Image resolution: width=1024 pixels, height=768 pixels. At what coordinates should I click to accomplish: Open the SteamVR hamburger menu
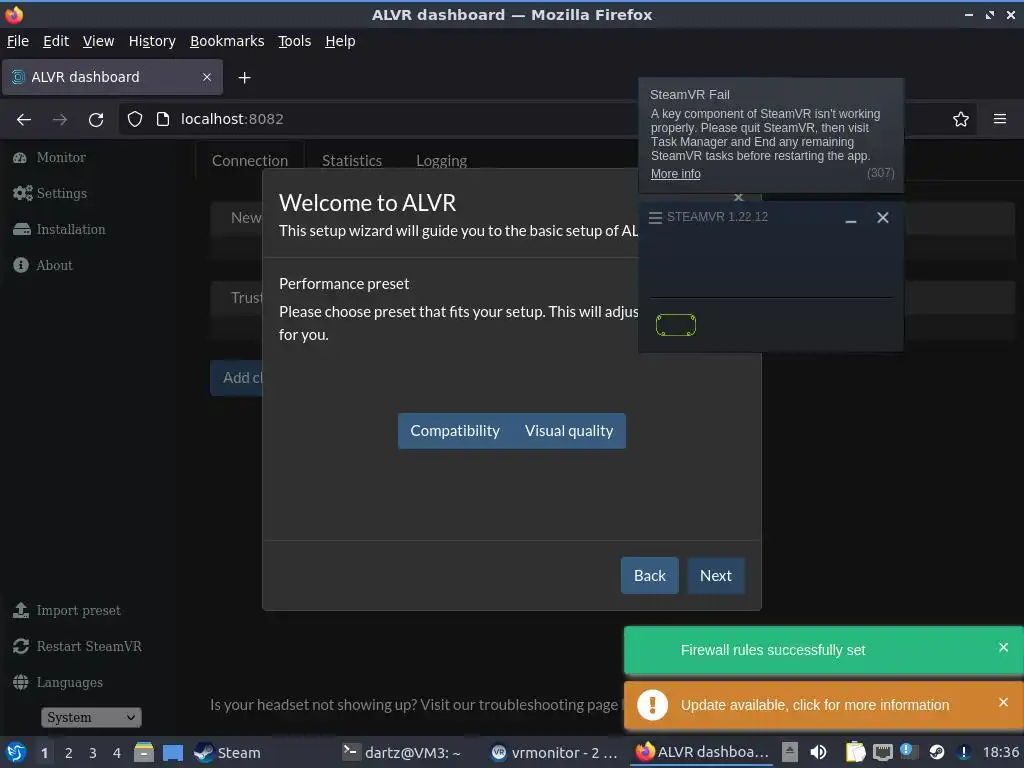click(x=655, y=217)
